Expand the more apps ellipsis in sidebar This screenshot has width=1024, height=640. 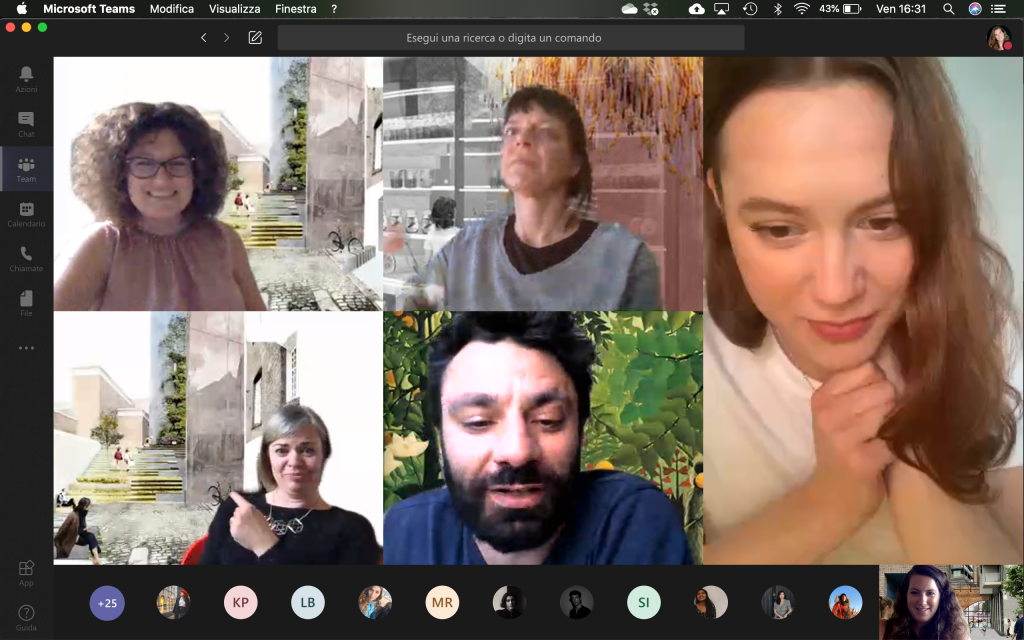click(26, 348)
